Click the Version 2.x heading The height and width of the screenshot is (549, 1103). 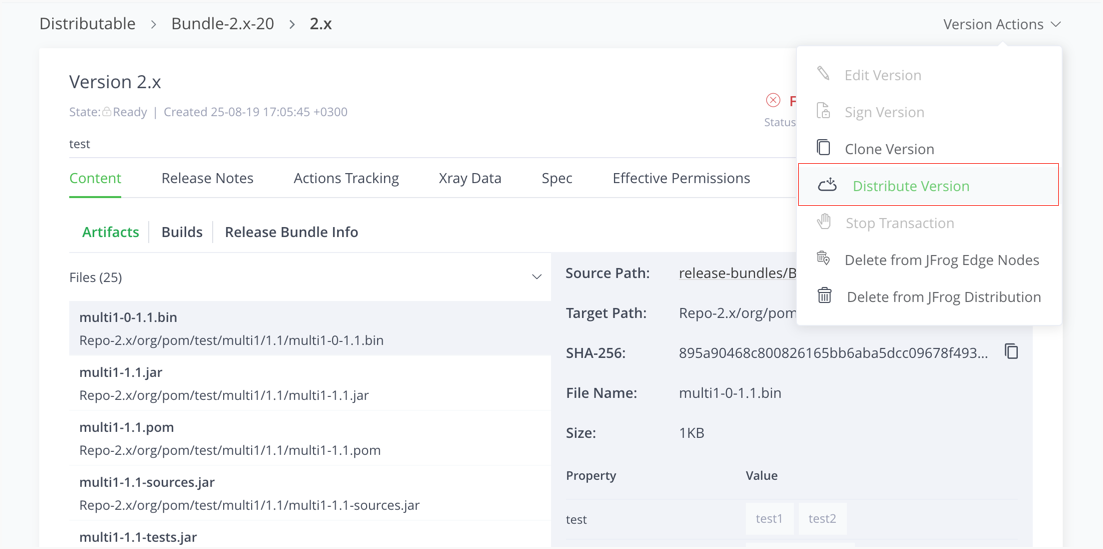coord(115,82)
